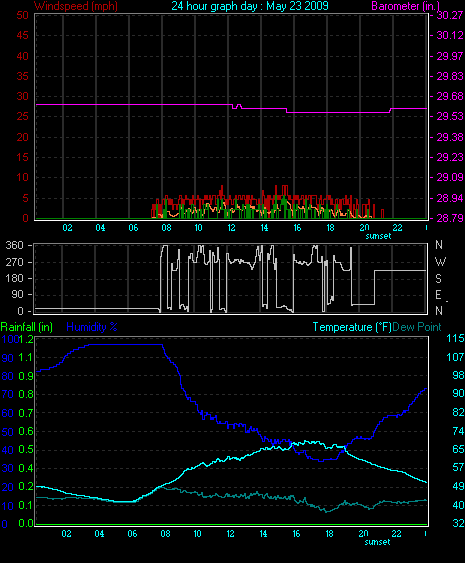
Task: Select the title '24 hour graph day : May 23 2009'
Action: click(250, 6)
